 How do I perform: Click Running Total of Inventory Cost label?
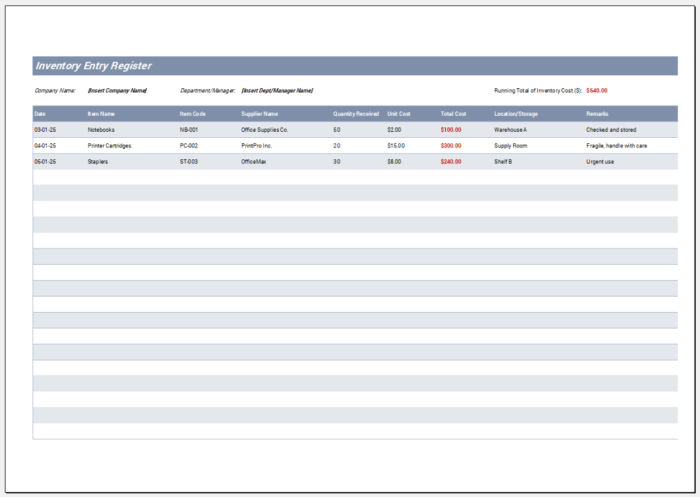pos(538,91)
